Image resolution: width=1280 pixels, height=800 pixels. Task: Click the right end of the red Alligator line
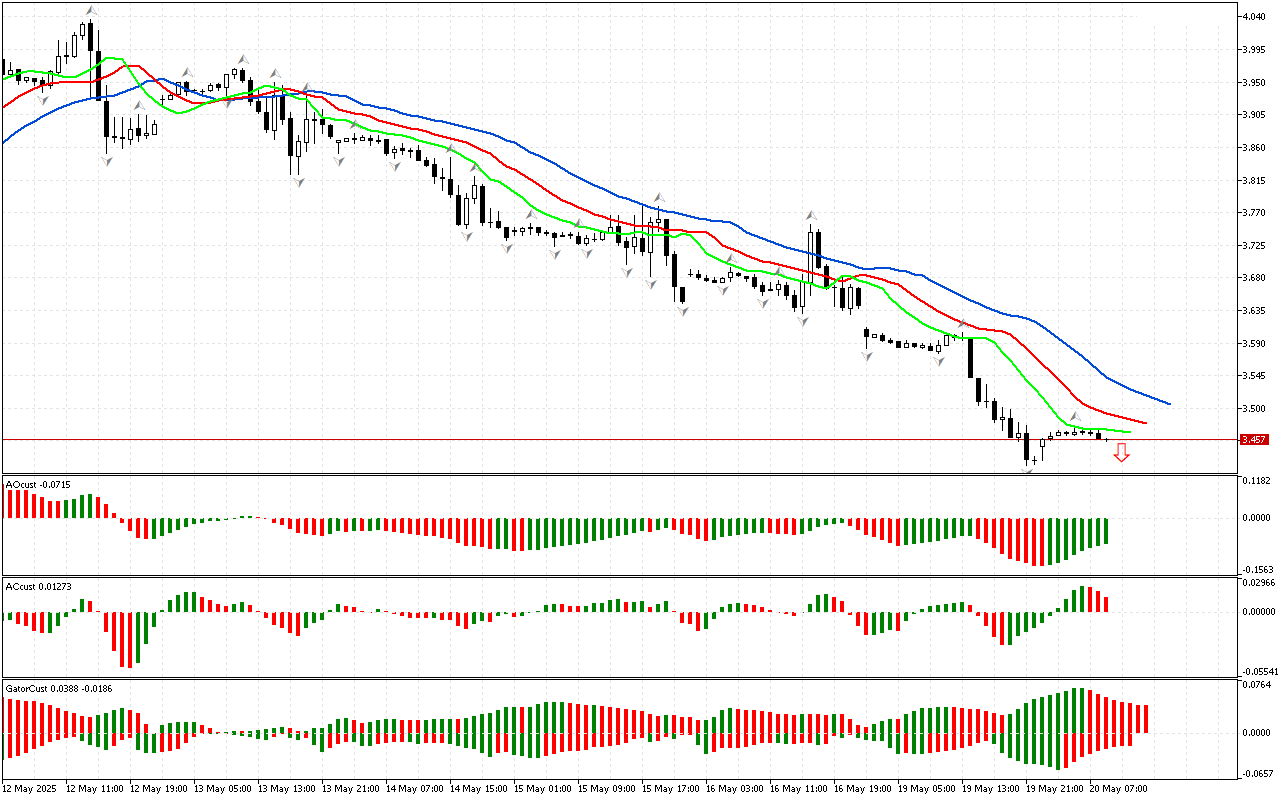1144,422
